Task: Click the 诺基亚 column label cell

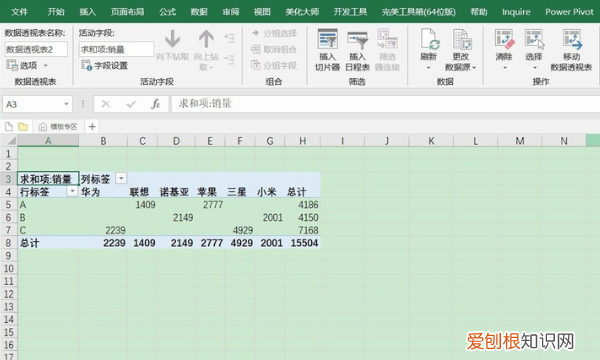Action: tap(176, 192)
